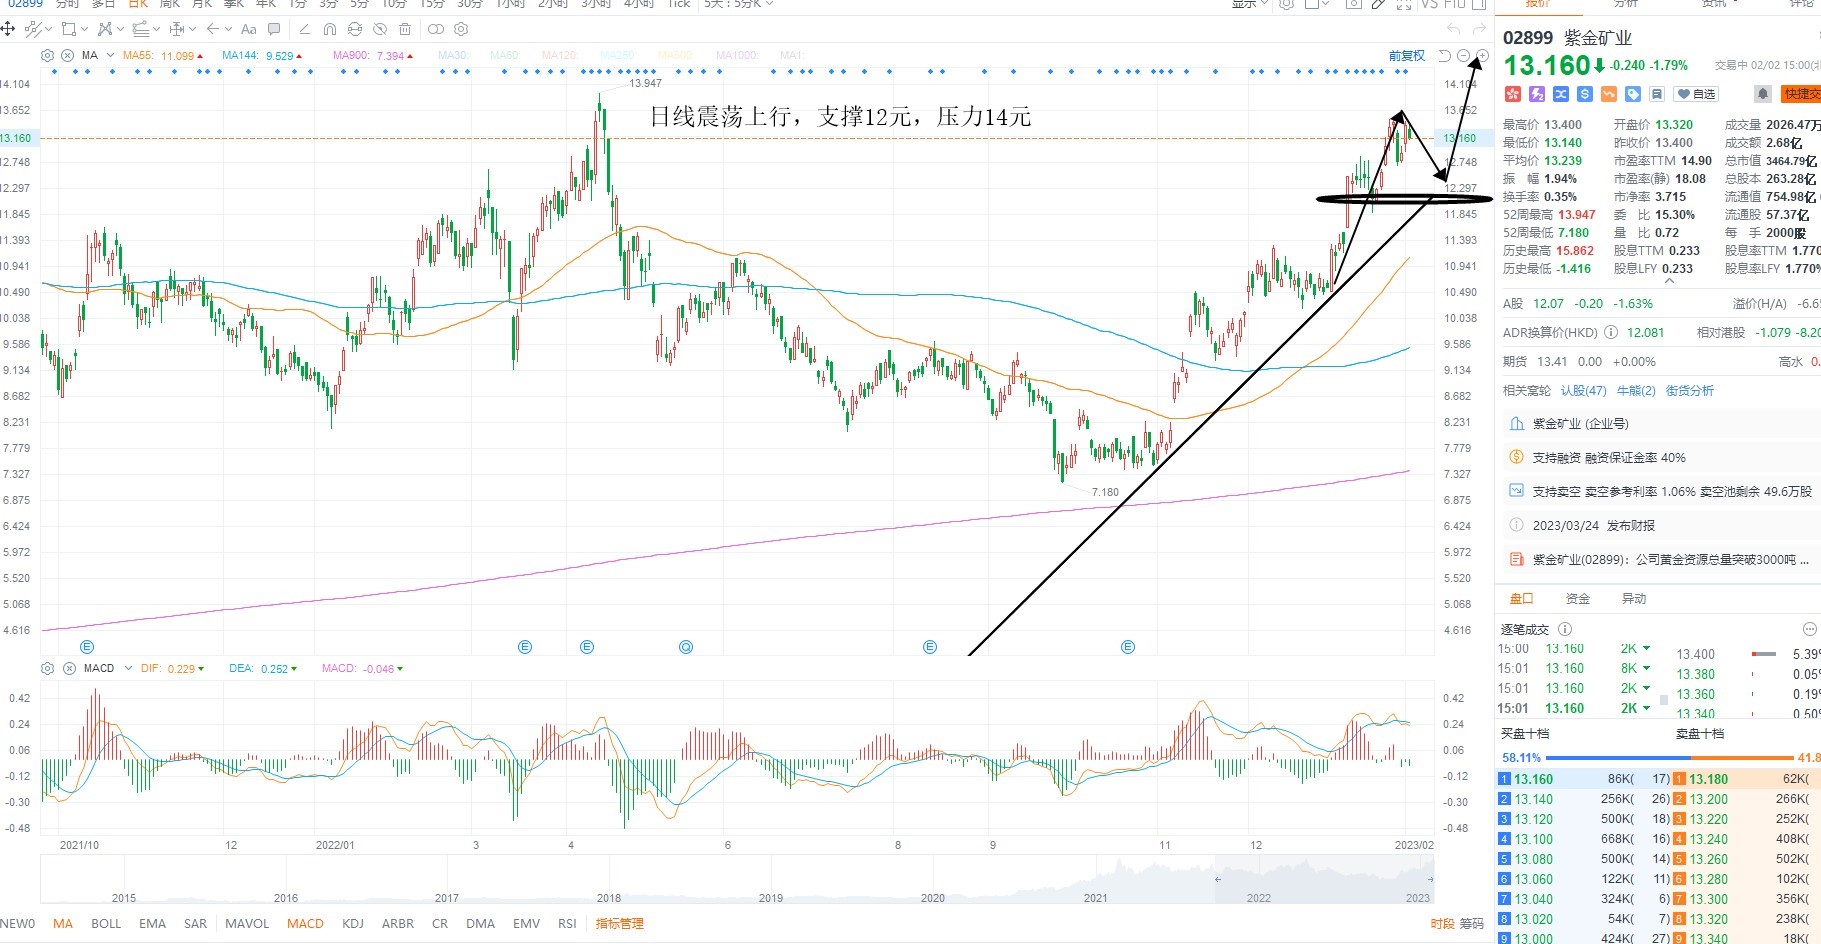This screenshot has width=1821, height=944.
Task: Toggle the MA120 moving average line
Action: tap(559, 55)
